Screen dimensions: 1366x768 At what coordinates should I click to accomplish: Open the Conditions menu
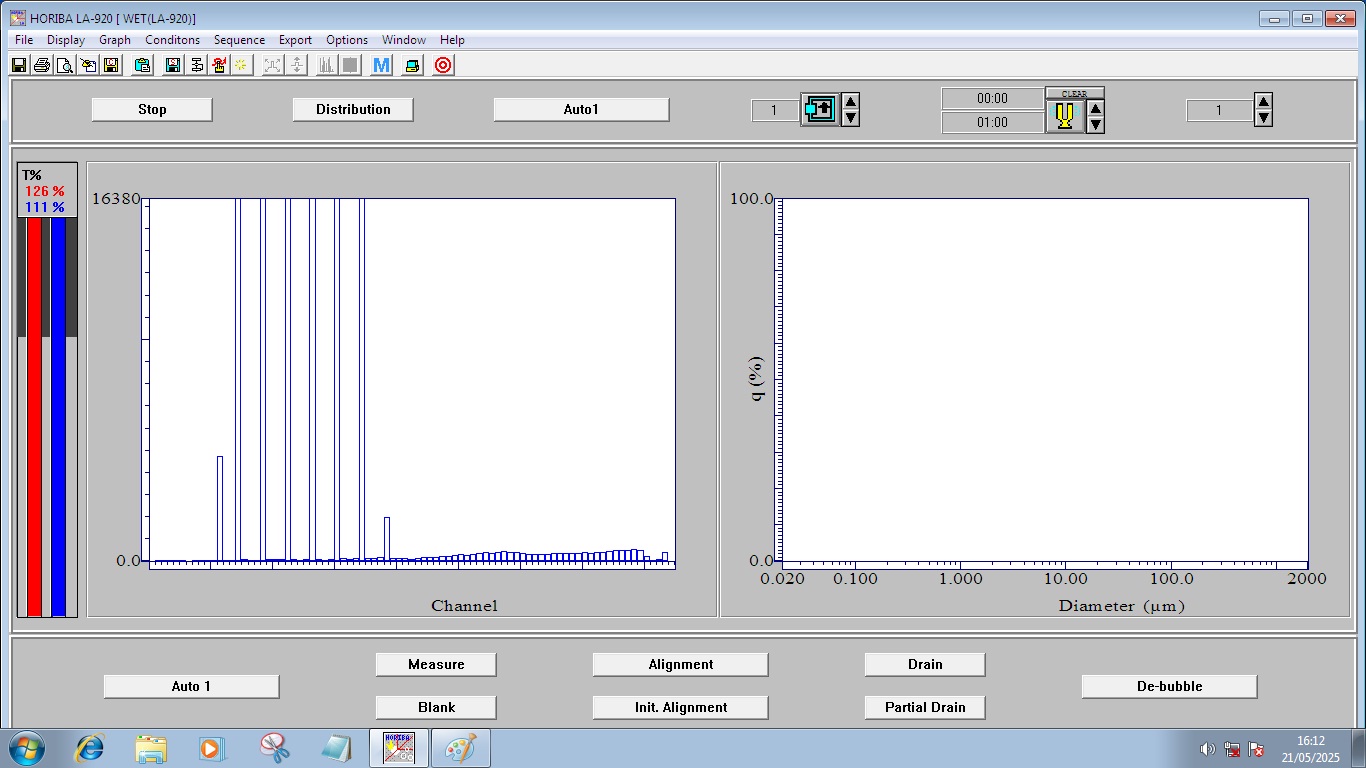172,40
